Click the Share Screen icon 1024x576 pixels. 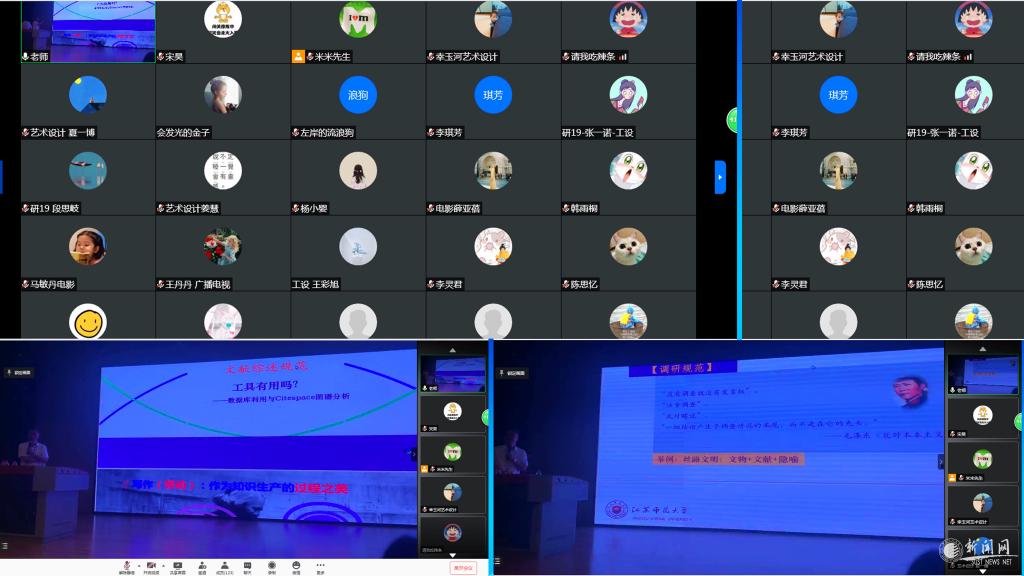(178, 566)
